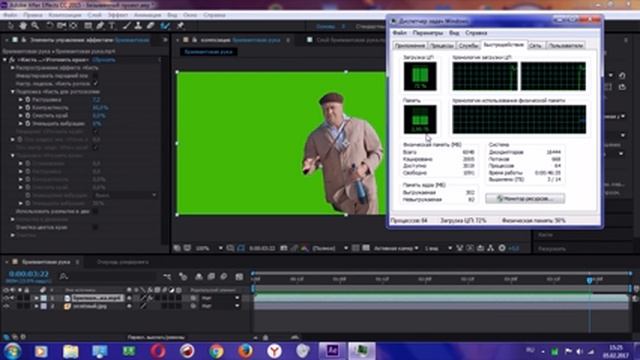Screen dimensions: 640x360
Task: Click the timeline zoom slider at bottom
Action: (265, 338)
